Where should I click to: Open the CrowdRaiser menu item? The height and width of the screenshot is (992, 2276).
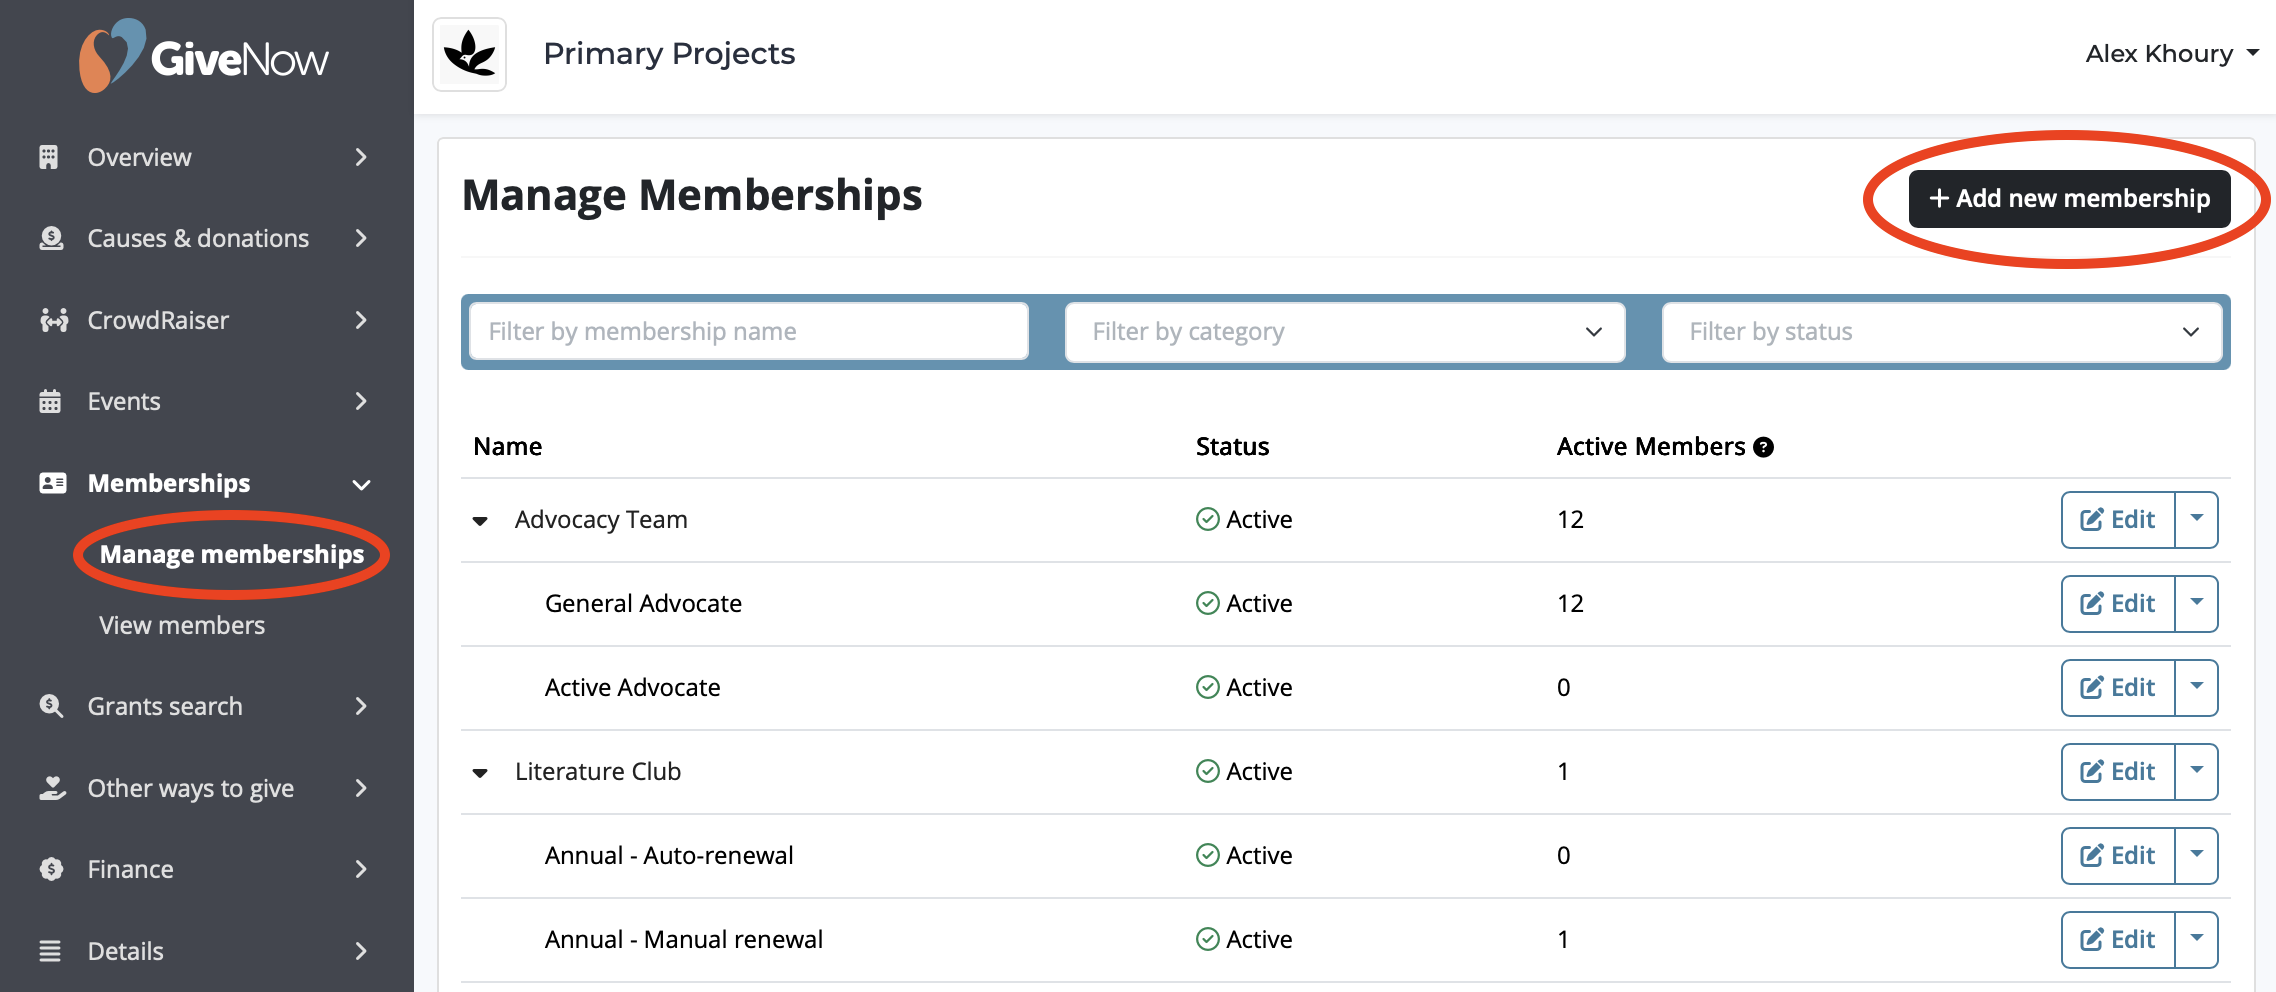pos(158,320)
